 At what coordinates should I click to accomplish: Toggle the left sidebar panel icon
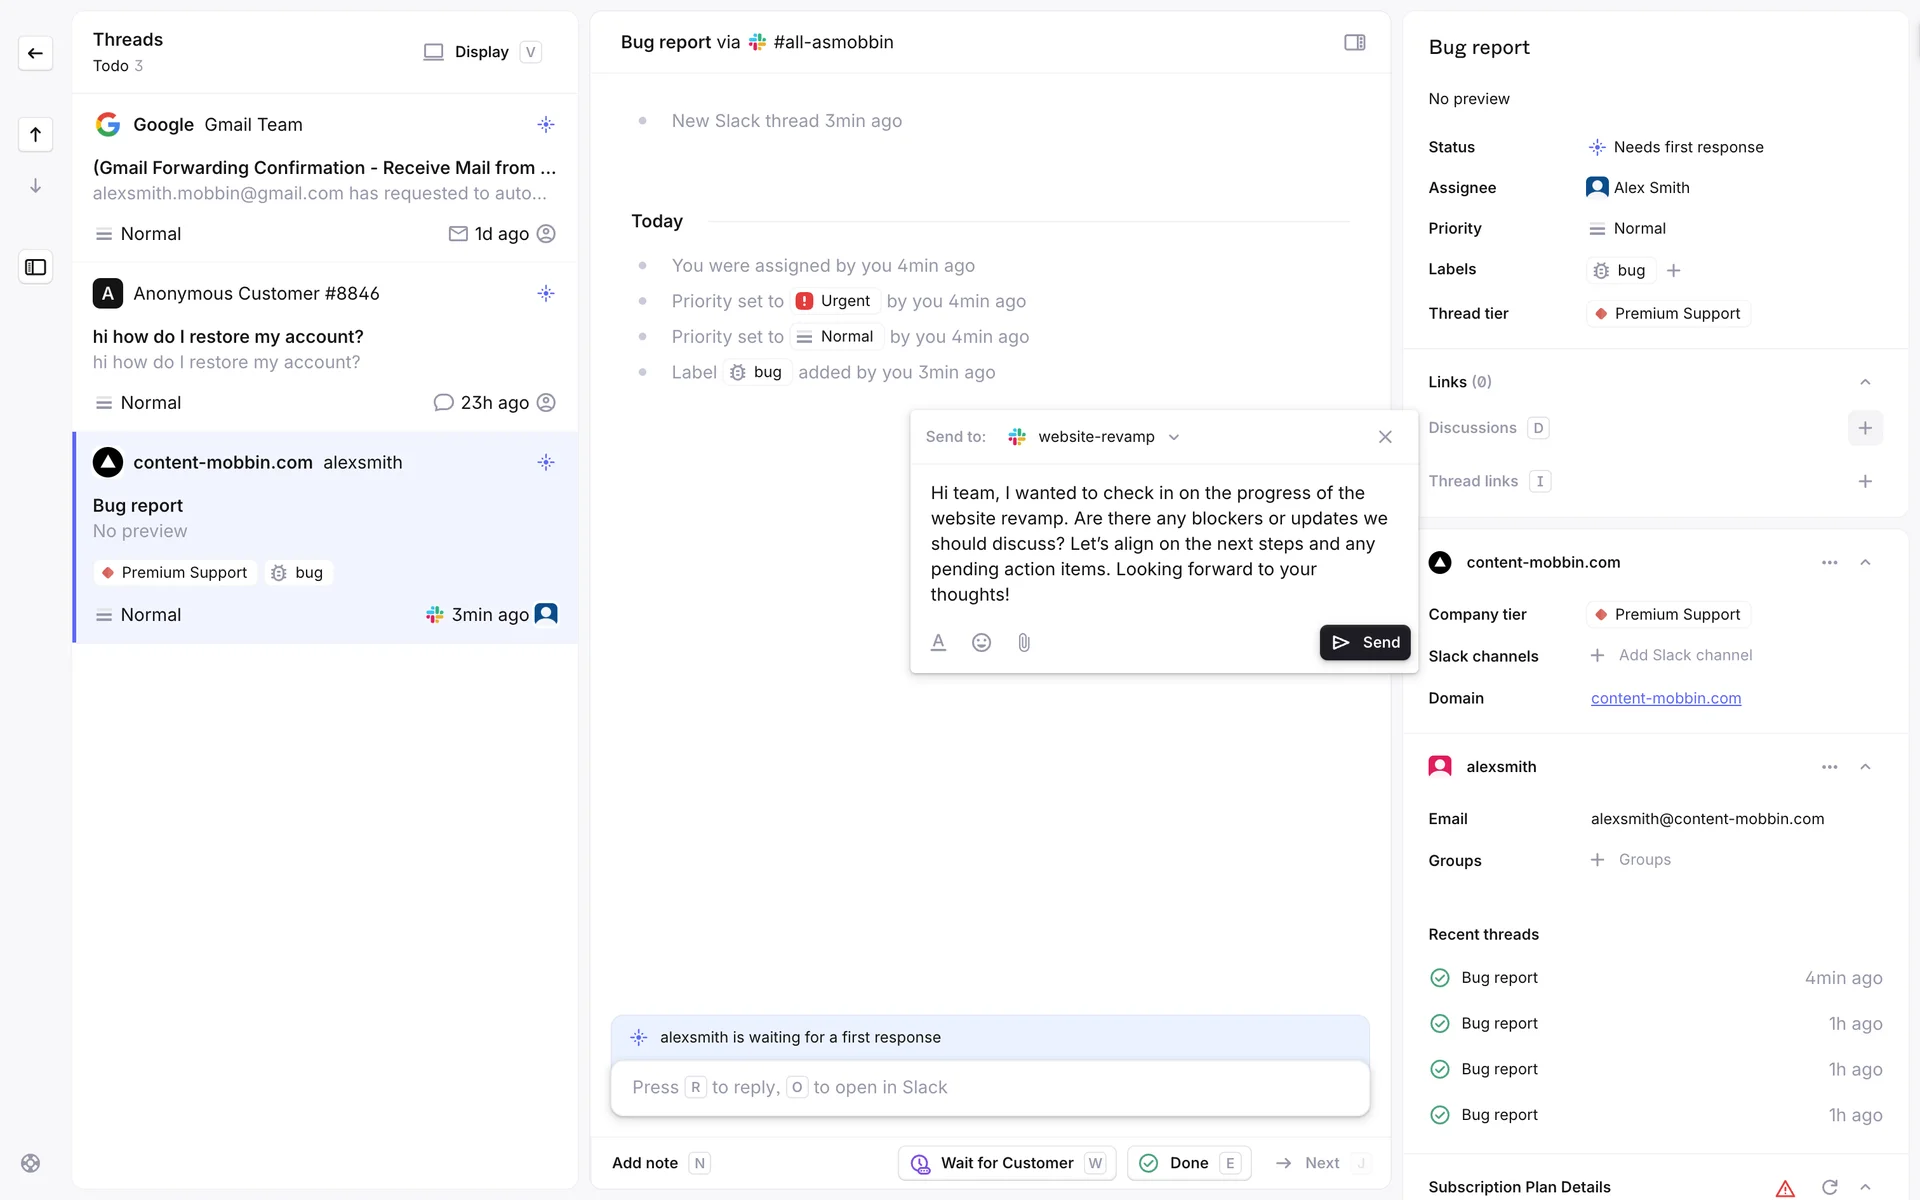[x=35, y=267]
